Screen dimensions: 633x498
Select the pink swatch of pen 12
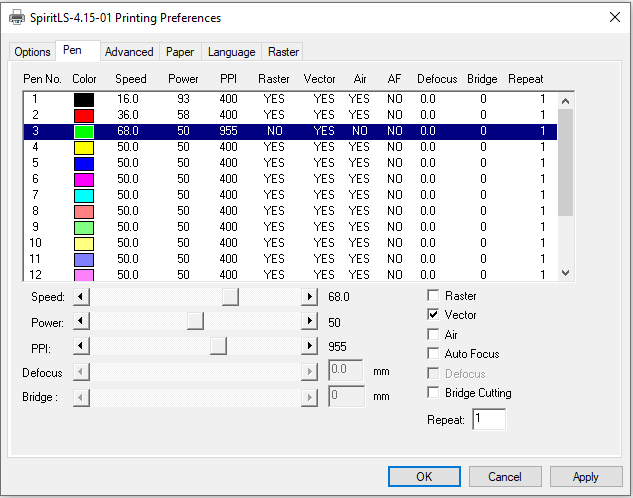(84, 275)
